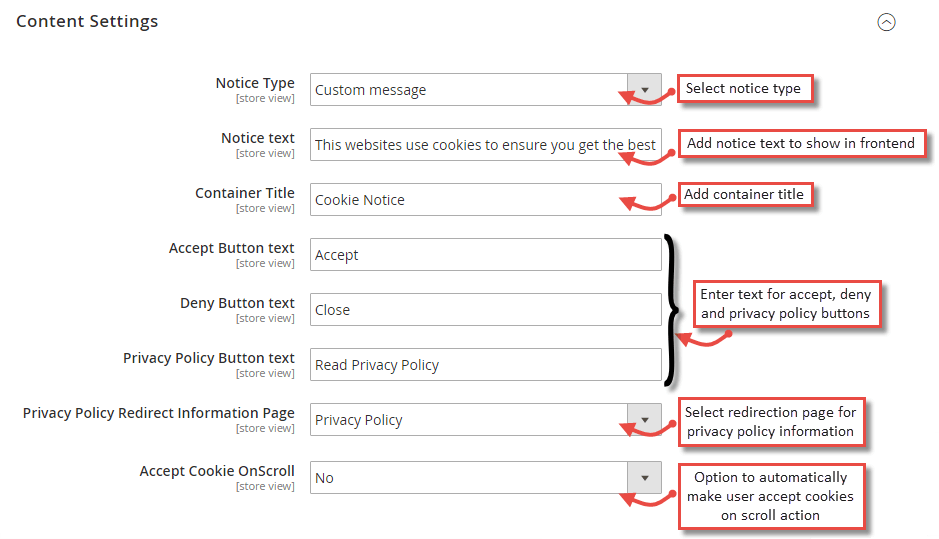
Task: Click the Notice text input field
Action: (486, 145)
